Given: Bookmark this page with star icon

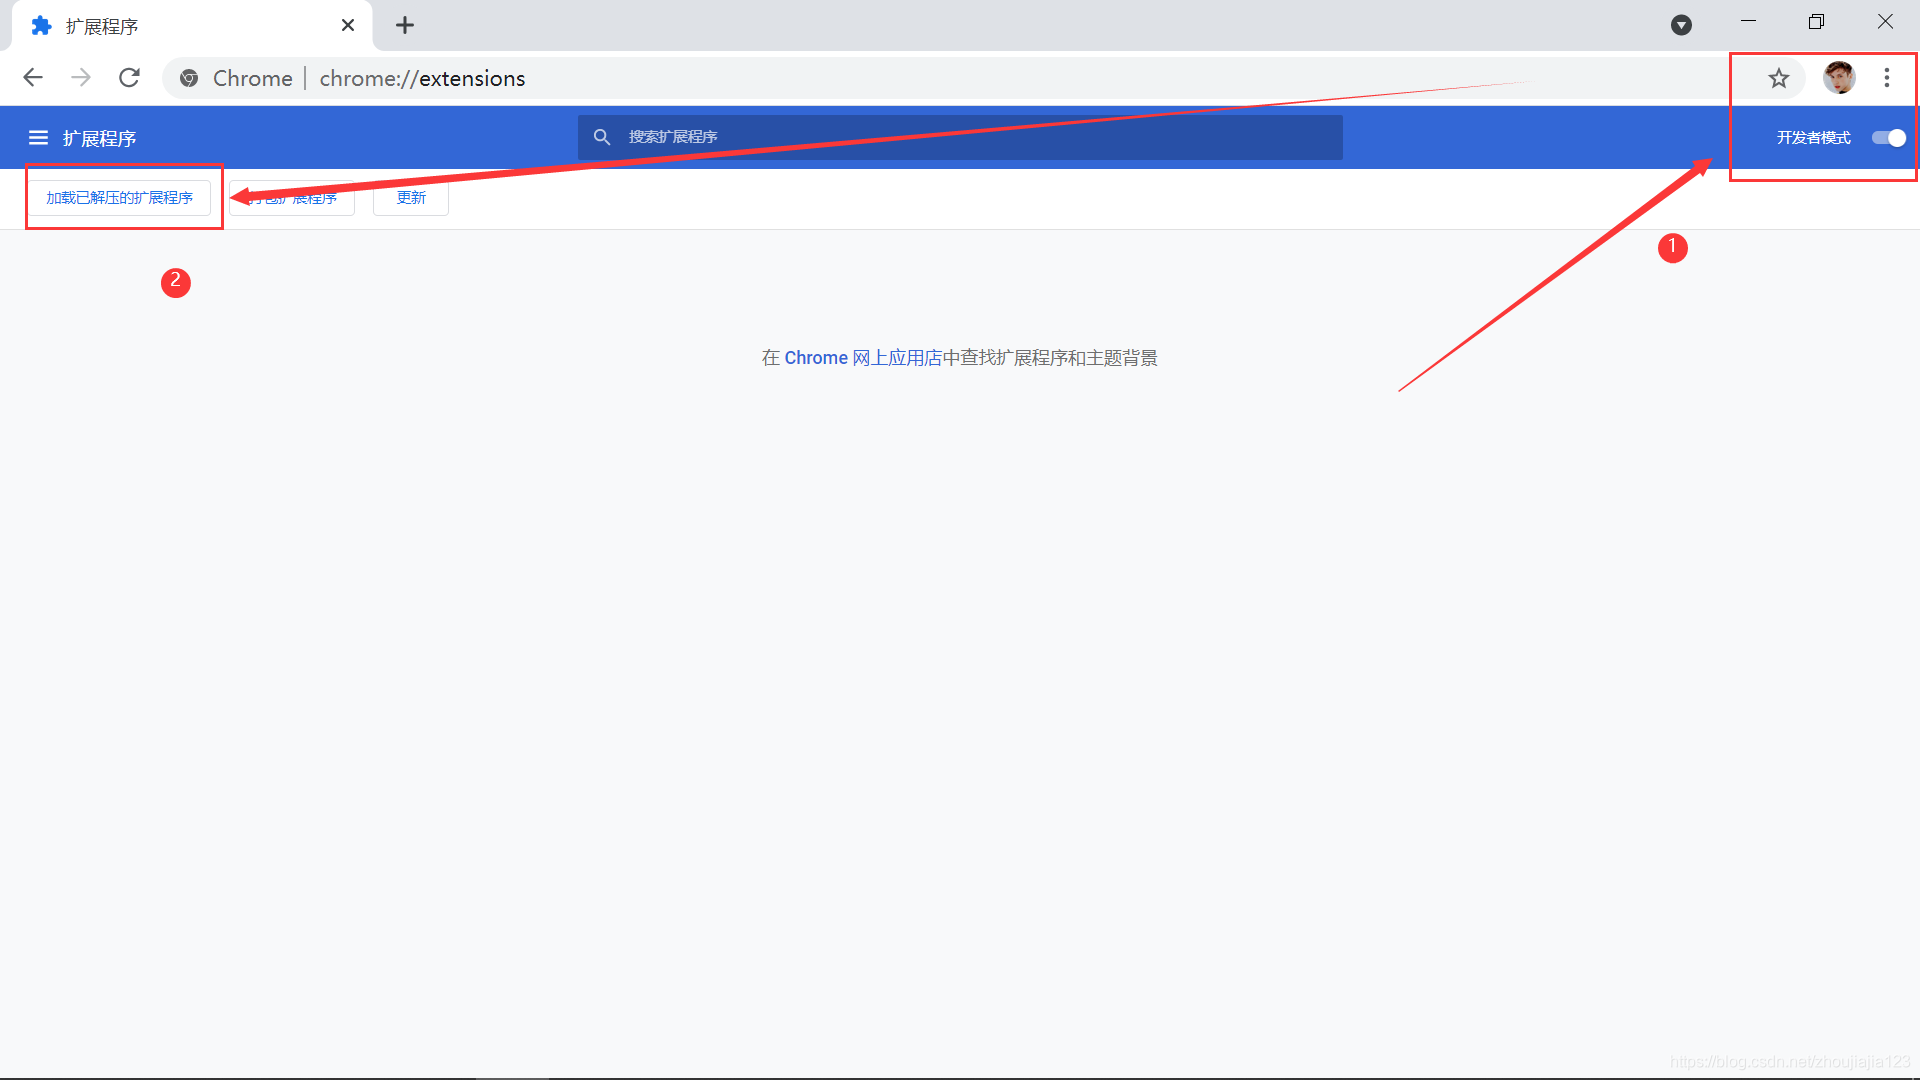Looking at the screenshot, I should click(x=1778, y=78).
